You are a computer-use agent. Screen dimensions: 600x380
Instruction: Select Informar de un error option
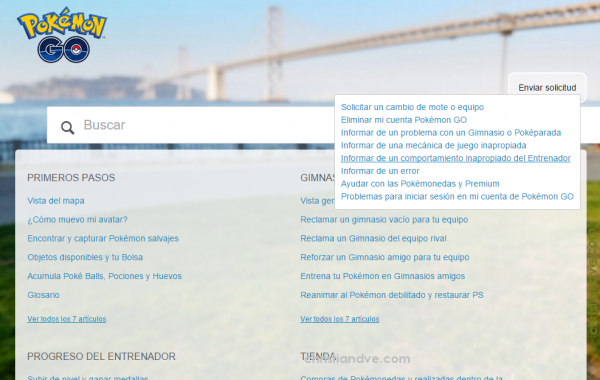380,171
